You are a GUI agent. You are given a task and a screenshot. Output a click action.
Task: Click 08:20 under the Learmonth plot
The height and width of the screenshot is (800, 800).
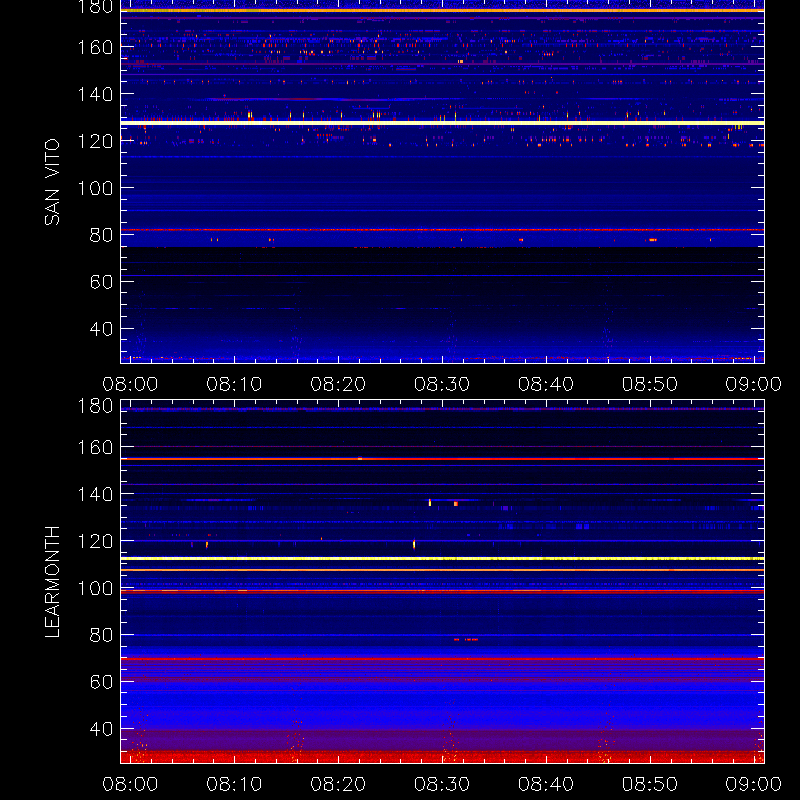(x=338, y=784)
